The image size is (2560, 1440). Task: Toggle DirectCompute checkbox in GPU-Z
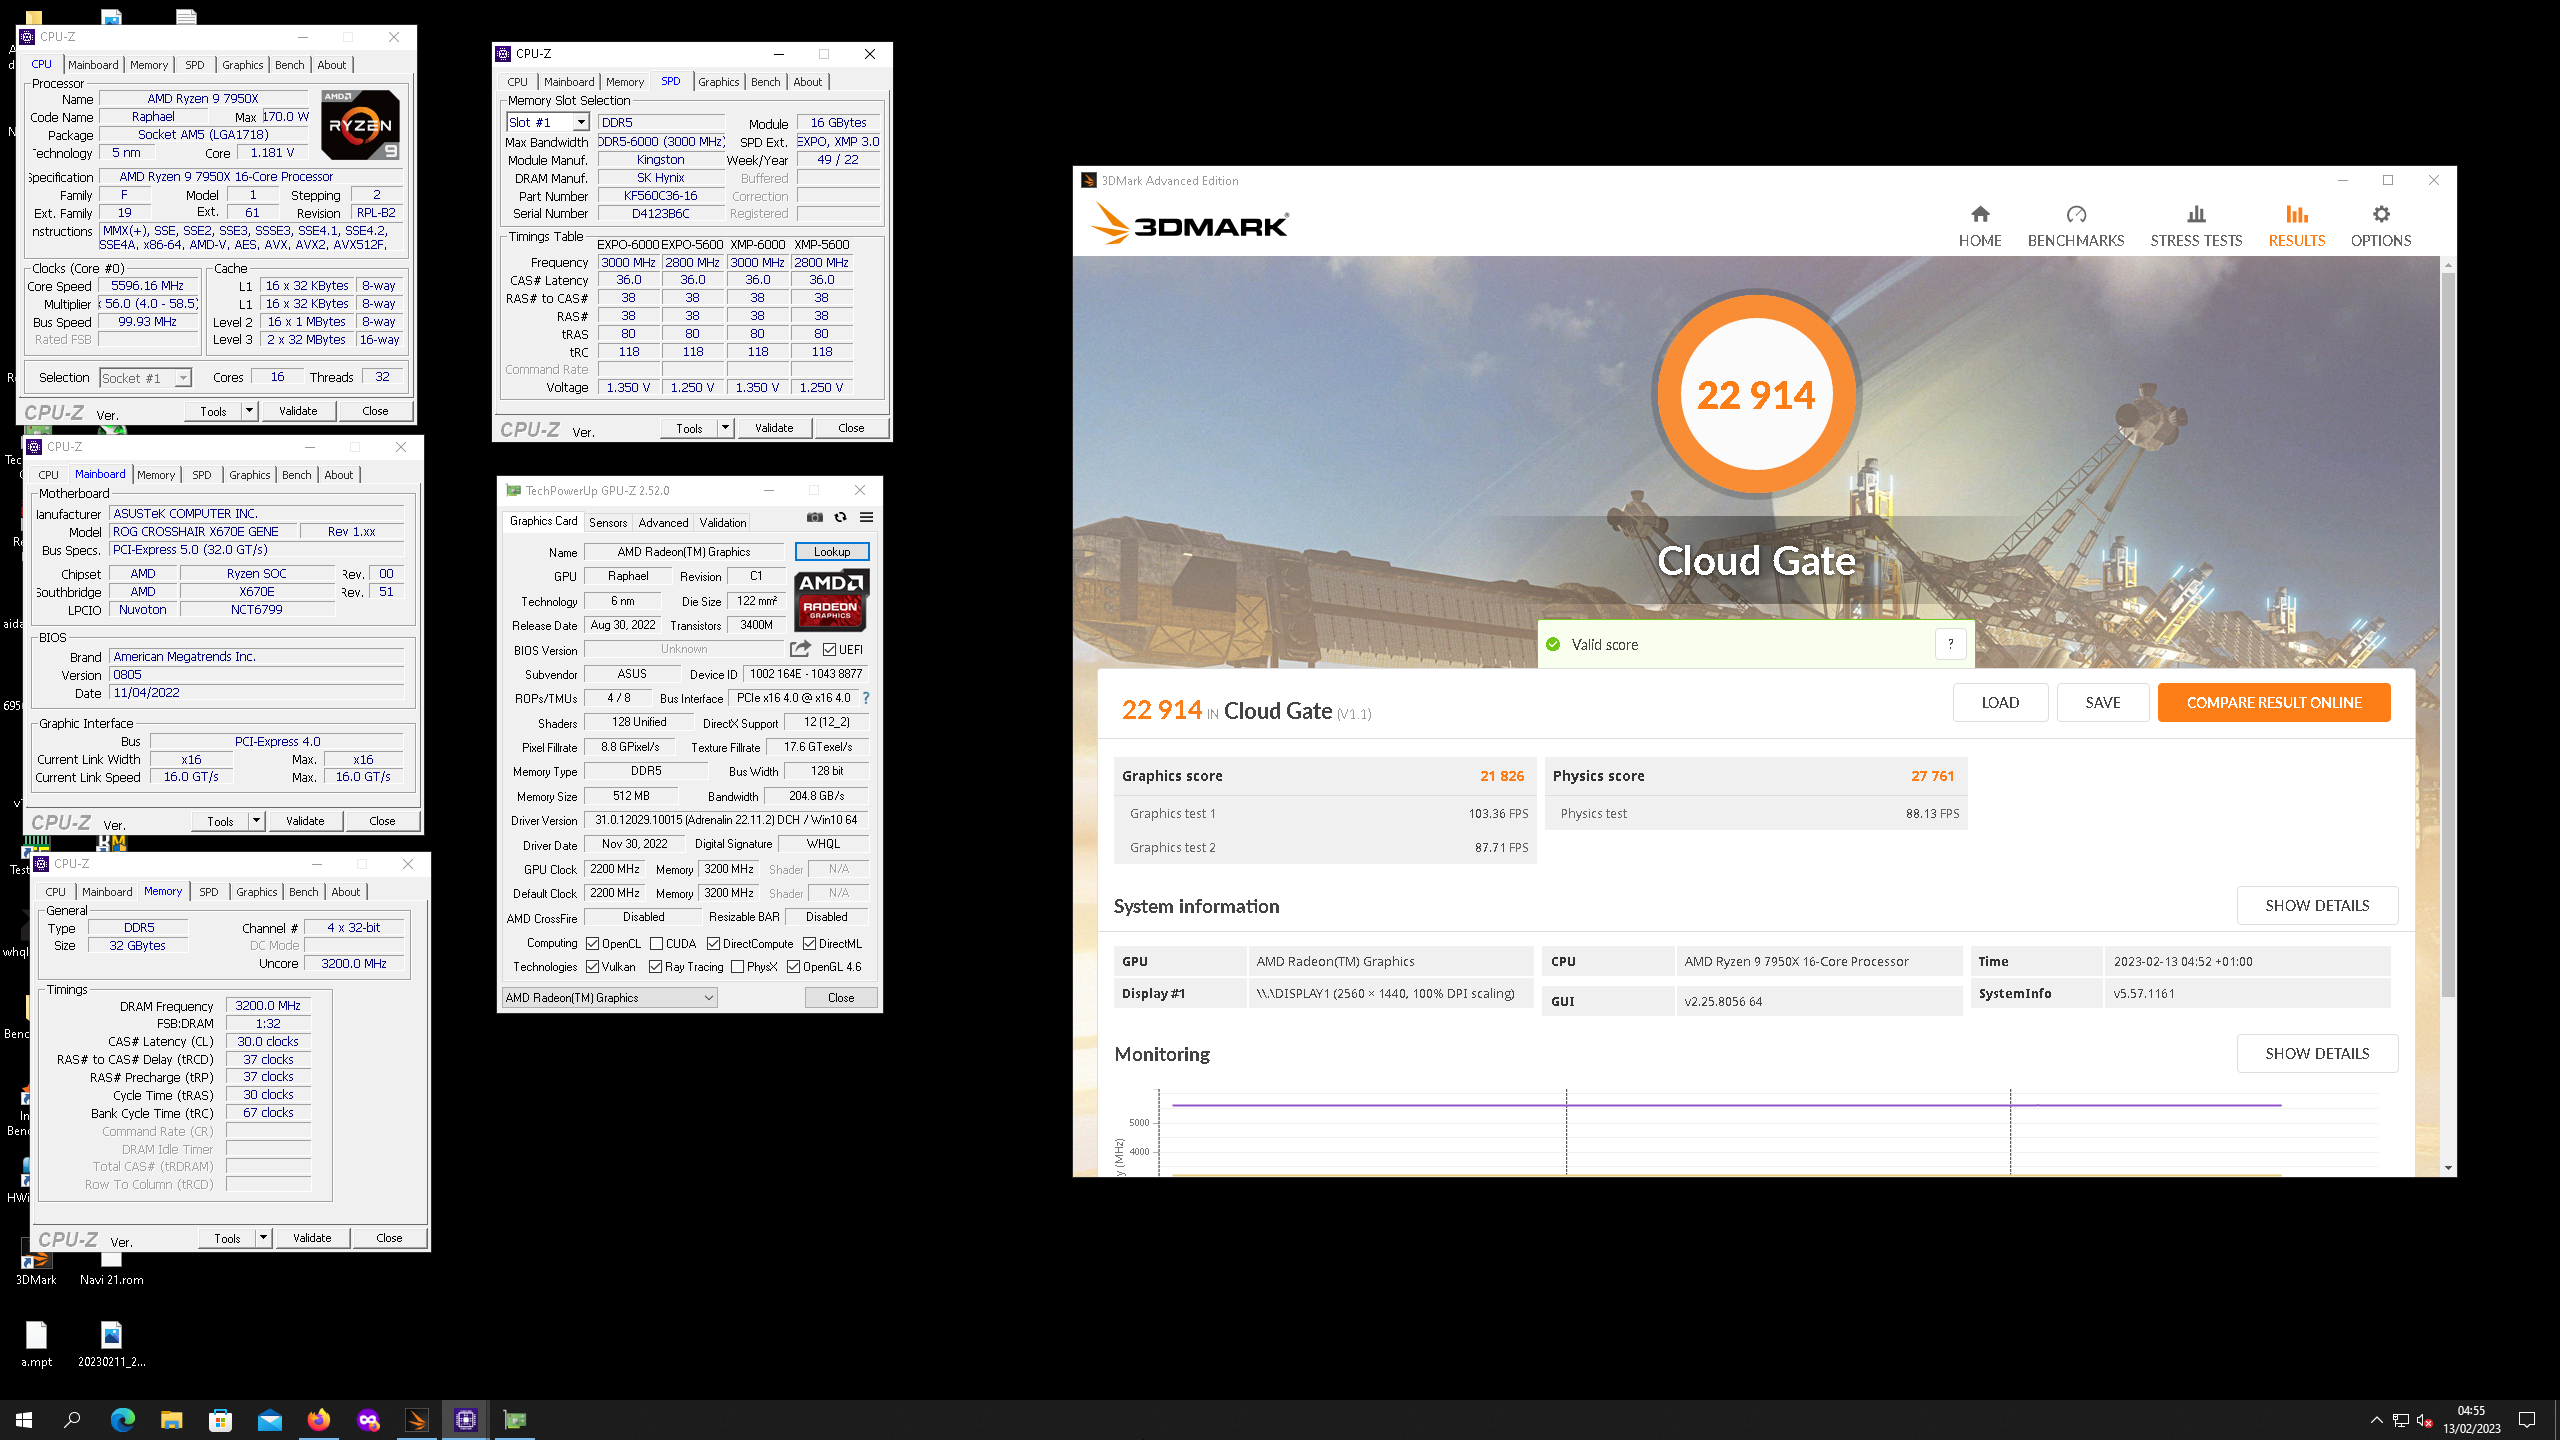713,943
